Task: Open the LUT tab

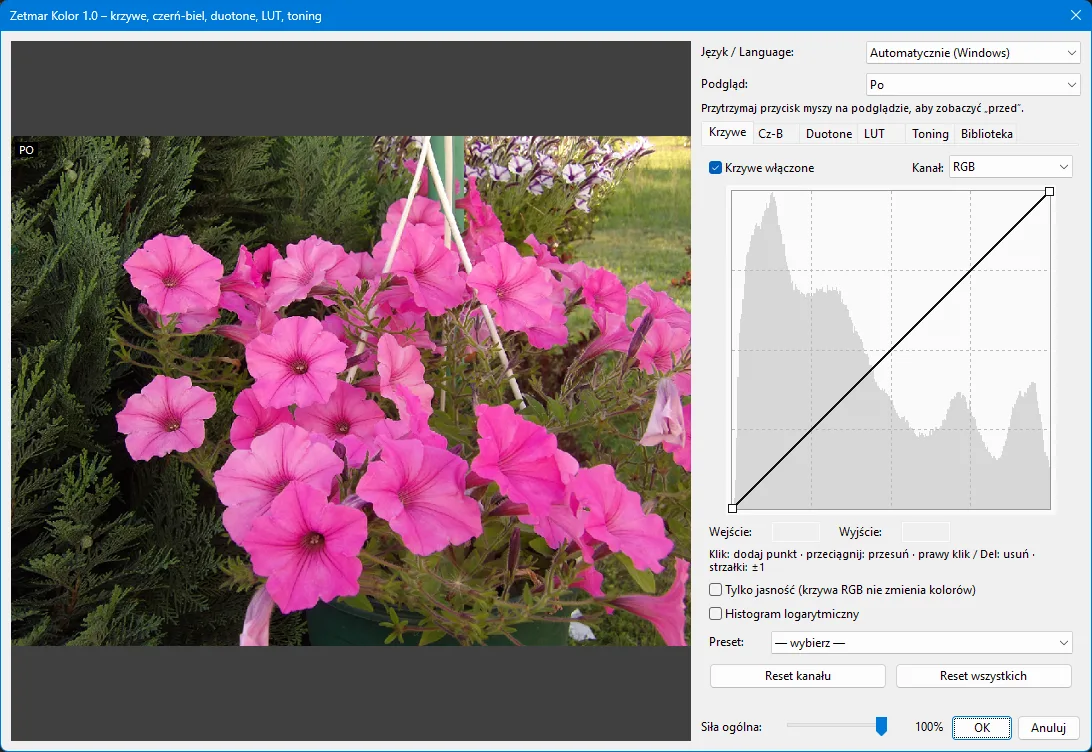Action: pyautogui.click(x=874, y=134)
